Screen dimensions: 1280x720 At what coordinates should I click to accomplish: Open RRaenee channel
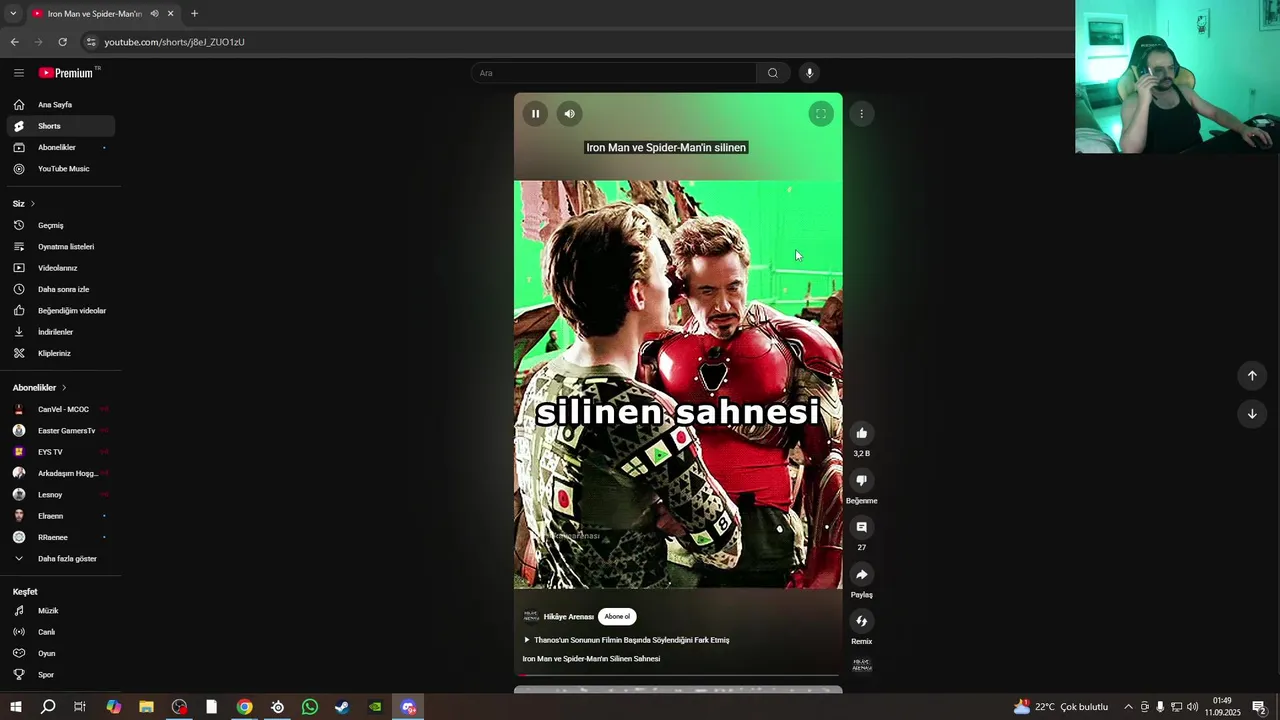tap(60, 538)
